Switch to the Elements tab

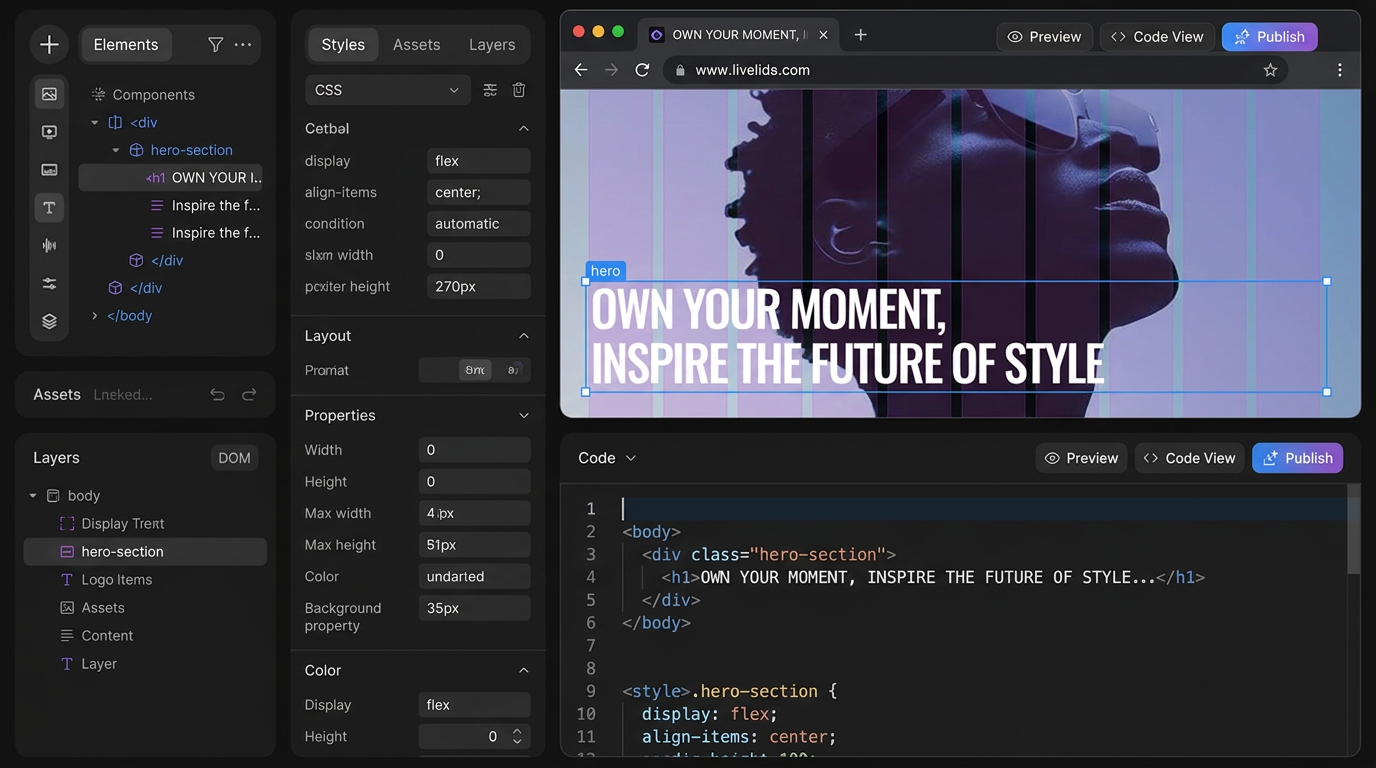click(126, 45)
